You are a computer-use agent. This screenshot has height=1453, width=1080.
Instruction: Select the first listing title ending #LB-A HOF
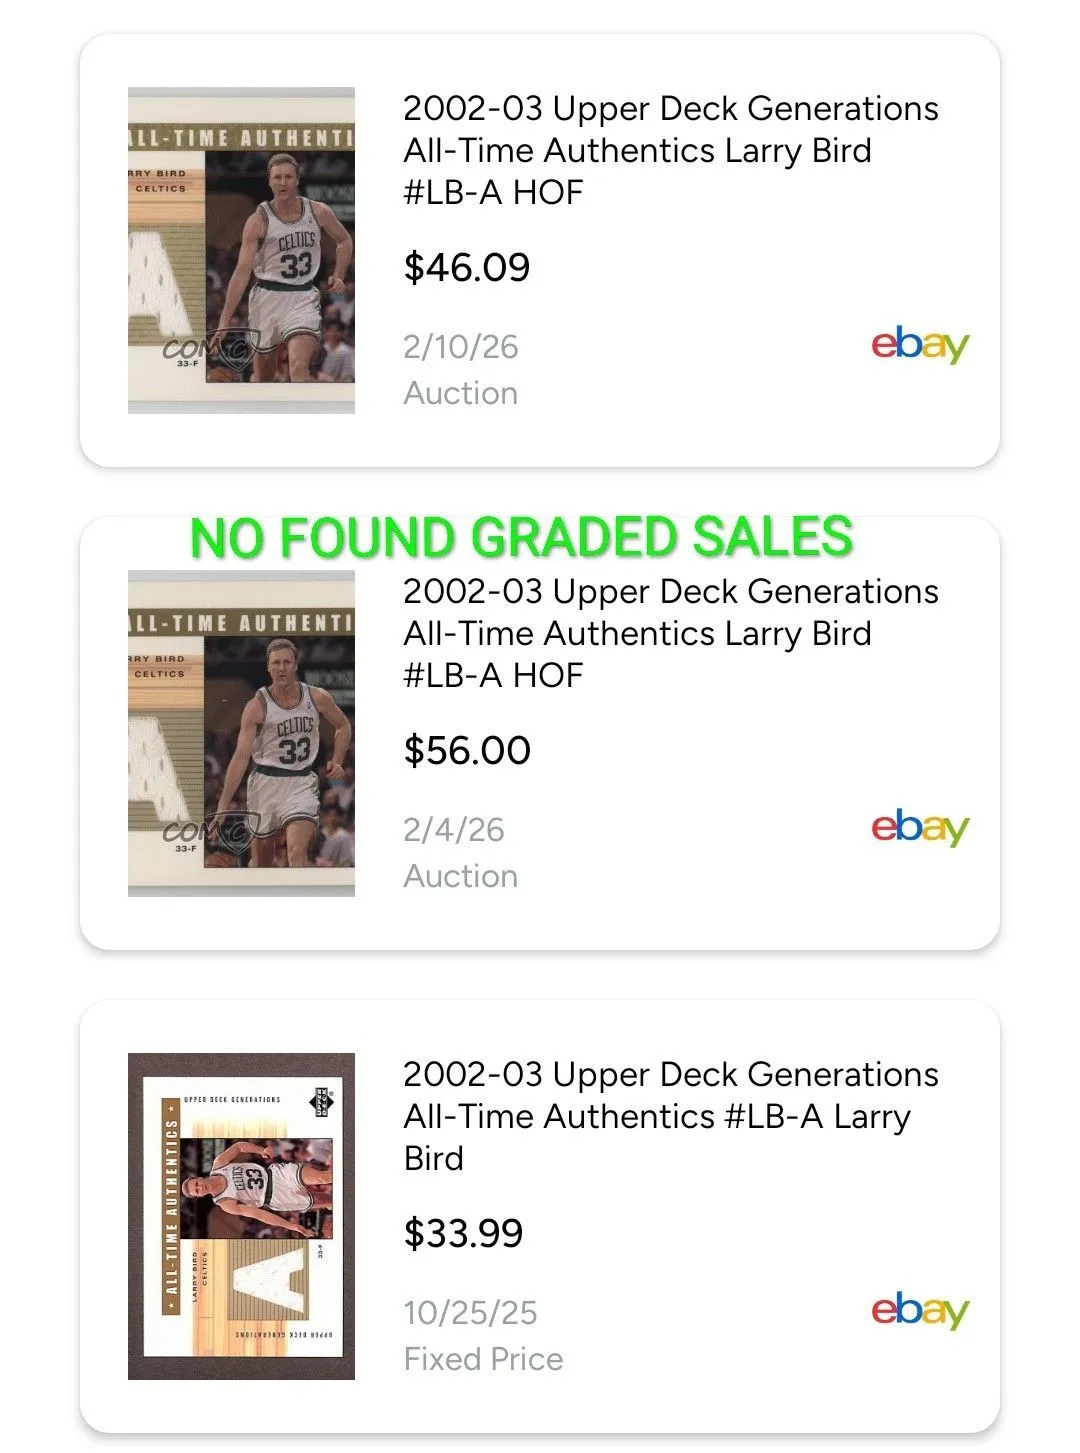click(671, 150)
